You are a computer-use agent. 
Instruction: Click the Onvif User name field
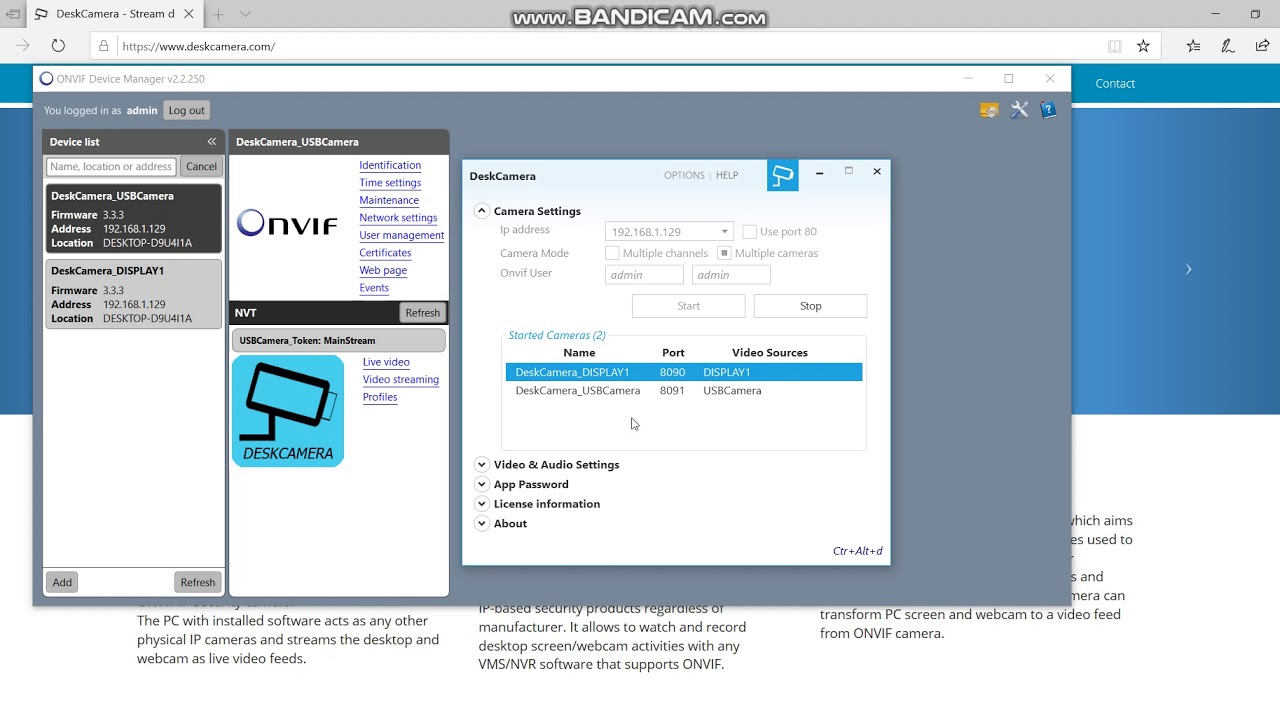[x=644, y=275]
